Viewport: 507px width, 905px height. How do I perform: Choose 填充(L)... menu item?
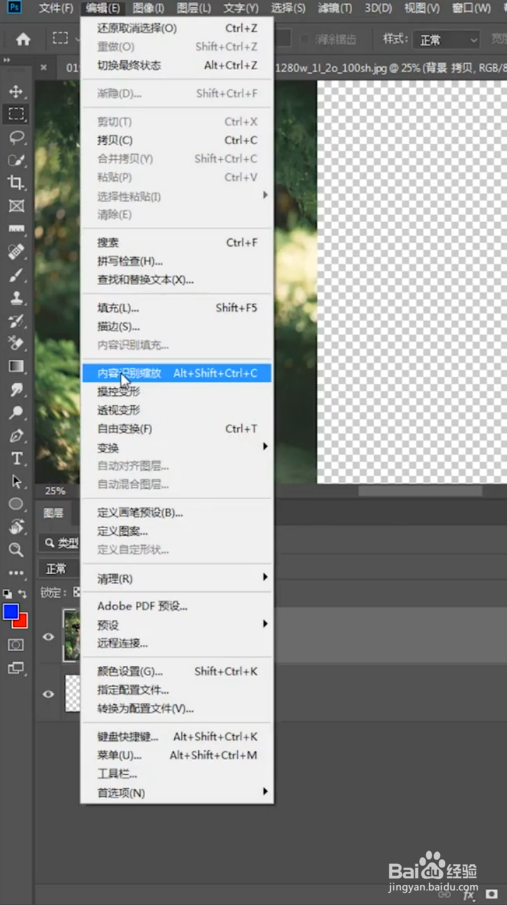[177, 308]
